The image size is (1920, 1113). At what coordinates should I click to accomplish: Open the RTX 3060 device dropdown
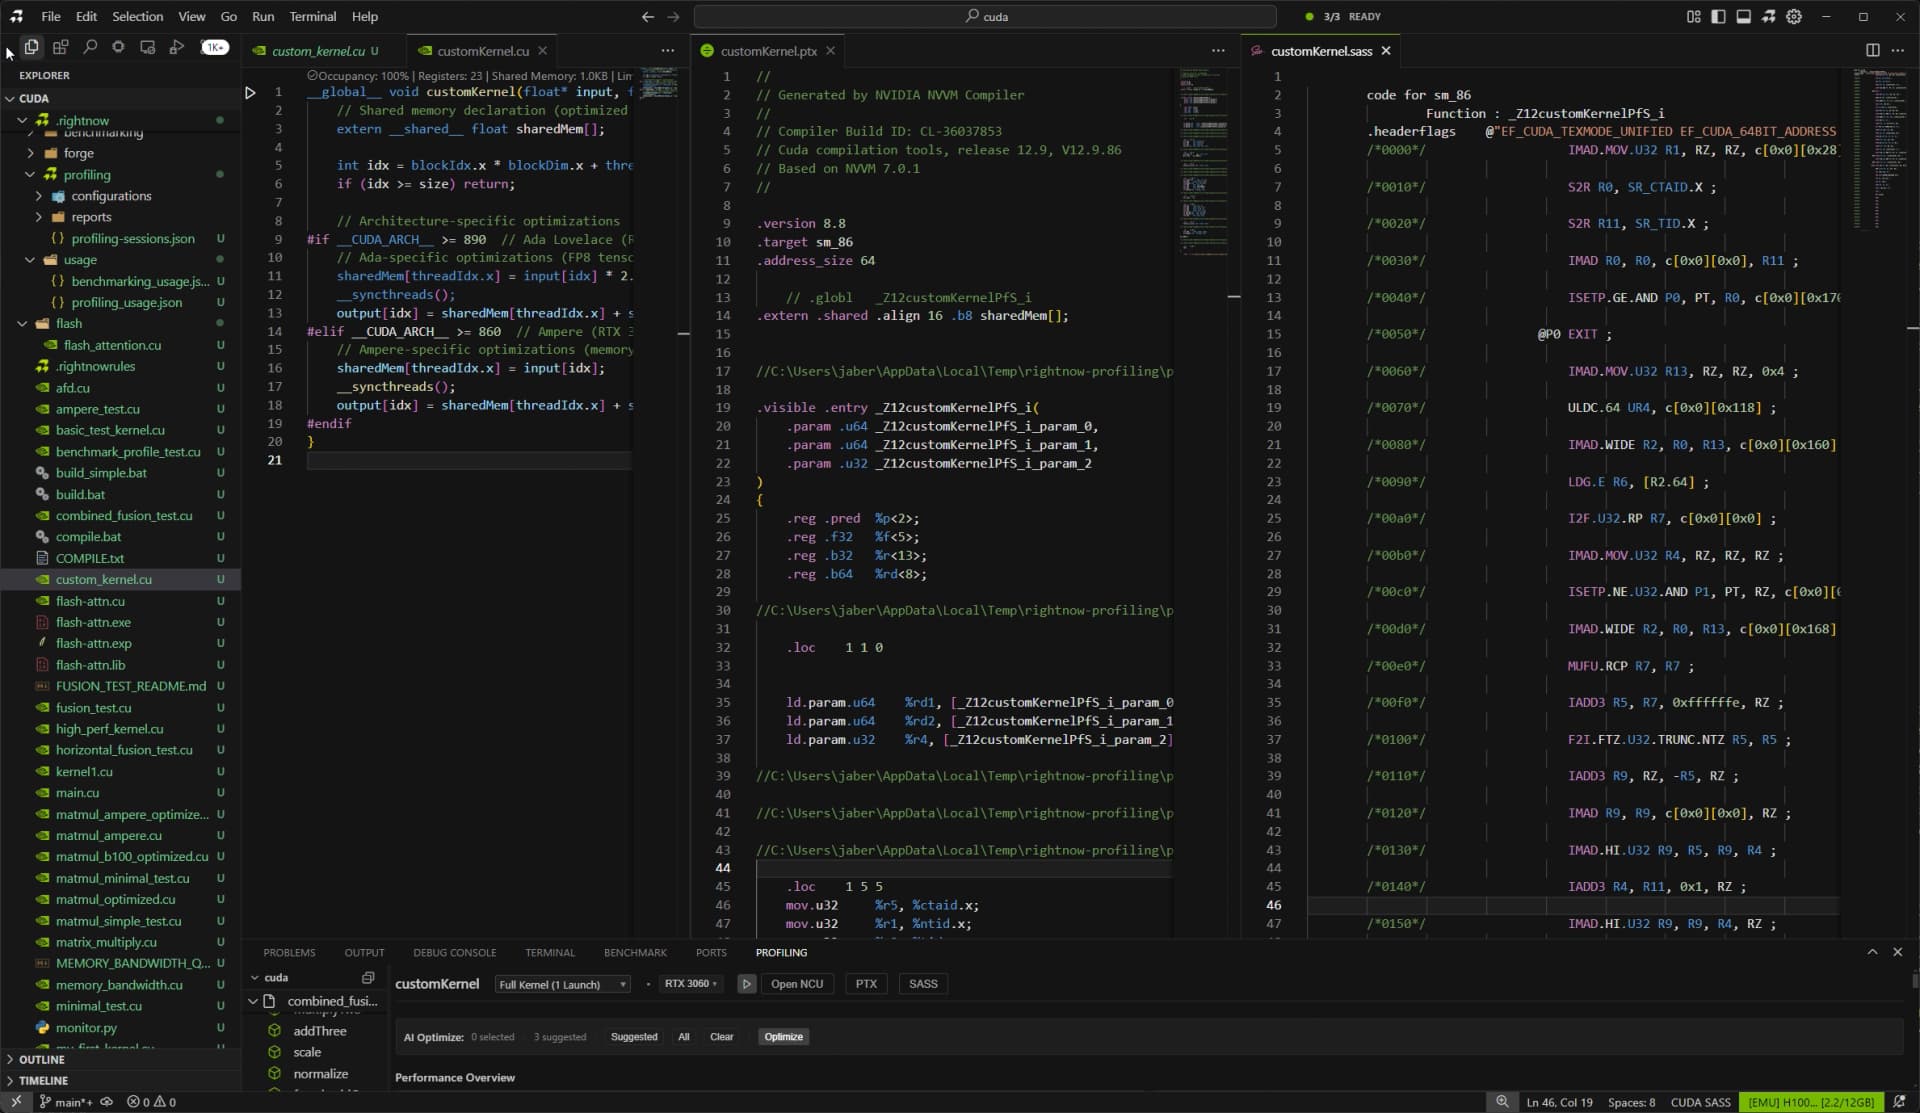click(690, 984)
